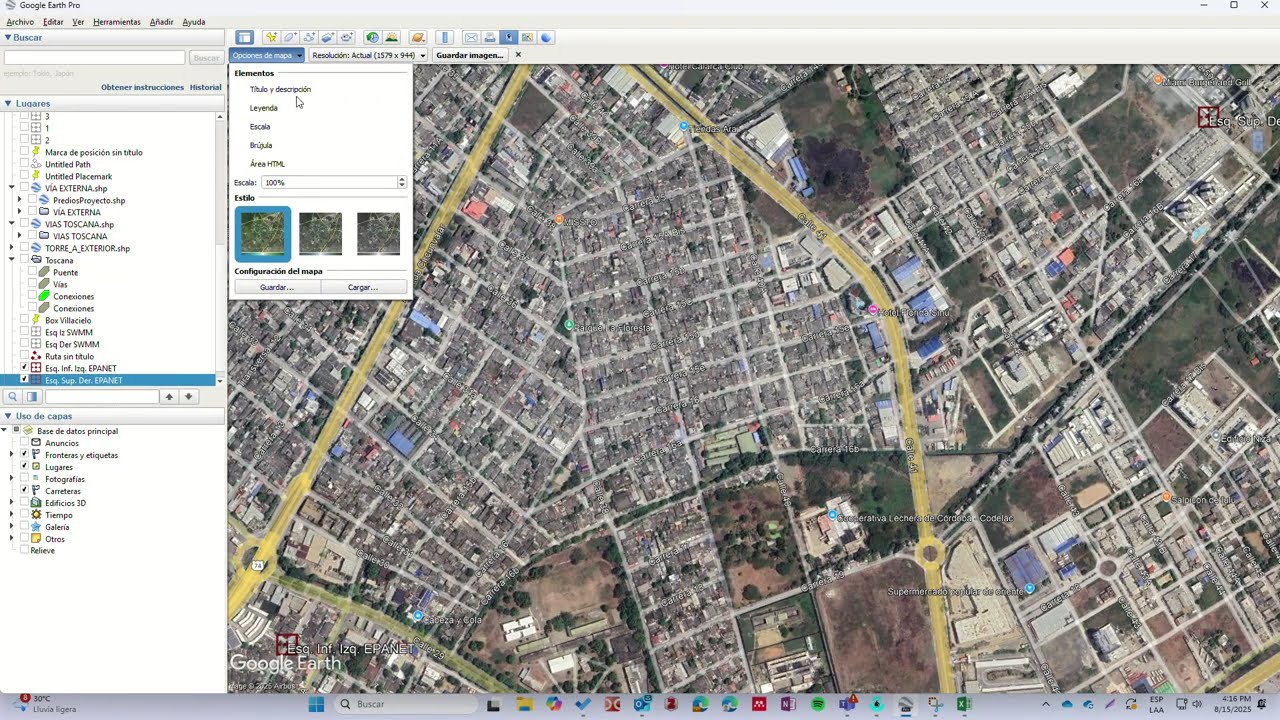Select the Add path tool
Image resolution: width=1280 pixels, height=720 pixels.
309,38
